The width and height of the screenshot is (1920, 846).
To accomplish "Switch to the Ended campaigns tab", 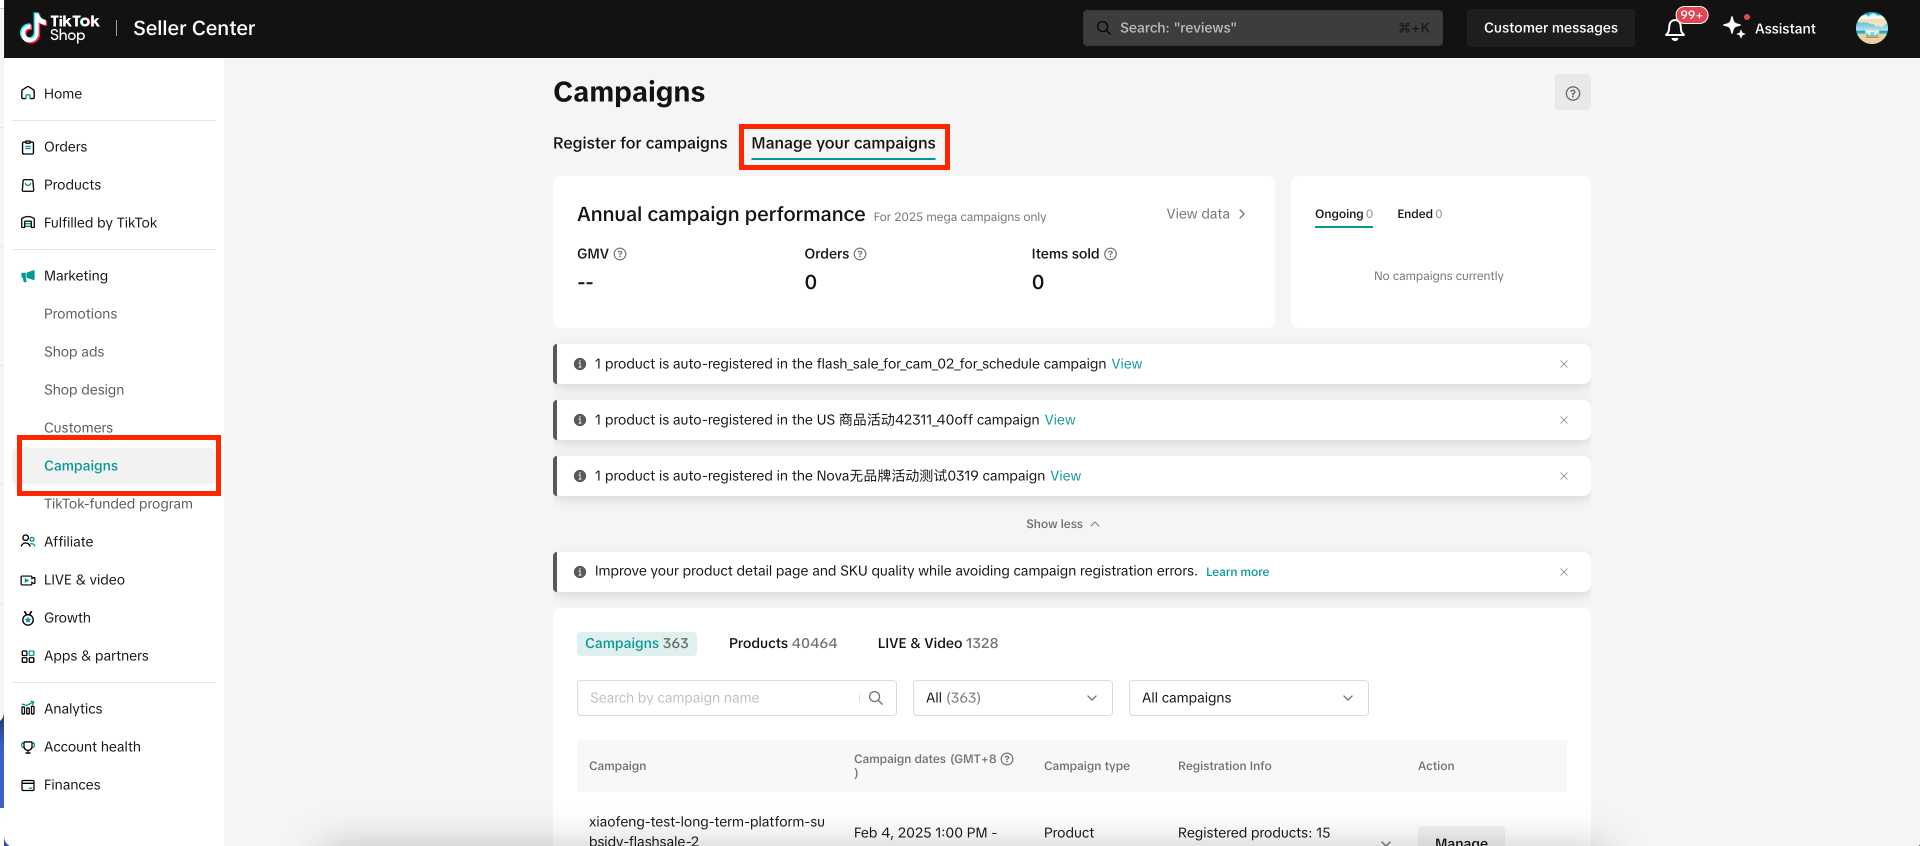I will (1418, 214).
